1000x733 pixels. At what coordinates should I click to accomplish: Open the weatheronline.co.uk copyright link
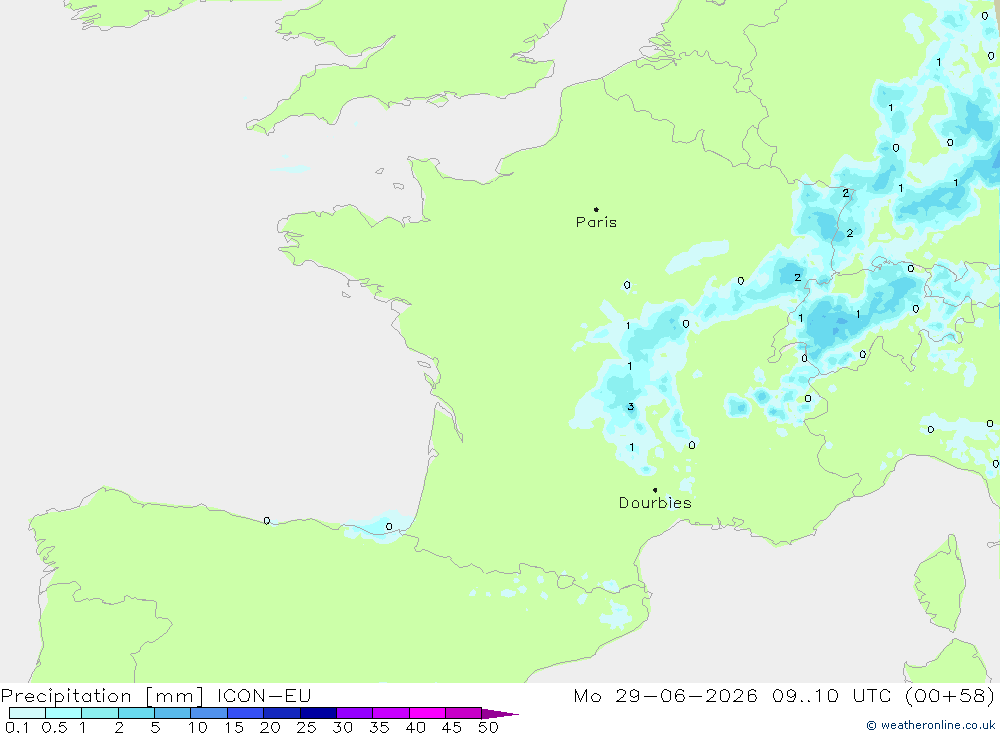pos(930,725)
